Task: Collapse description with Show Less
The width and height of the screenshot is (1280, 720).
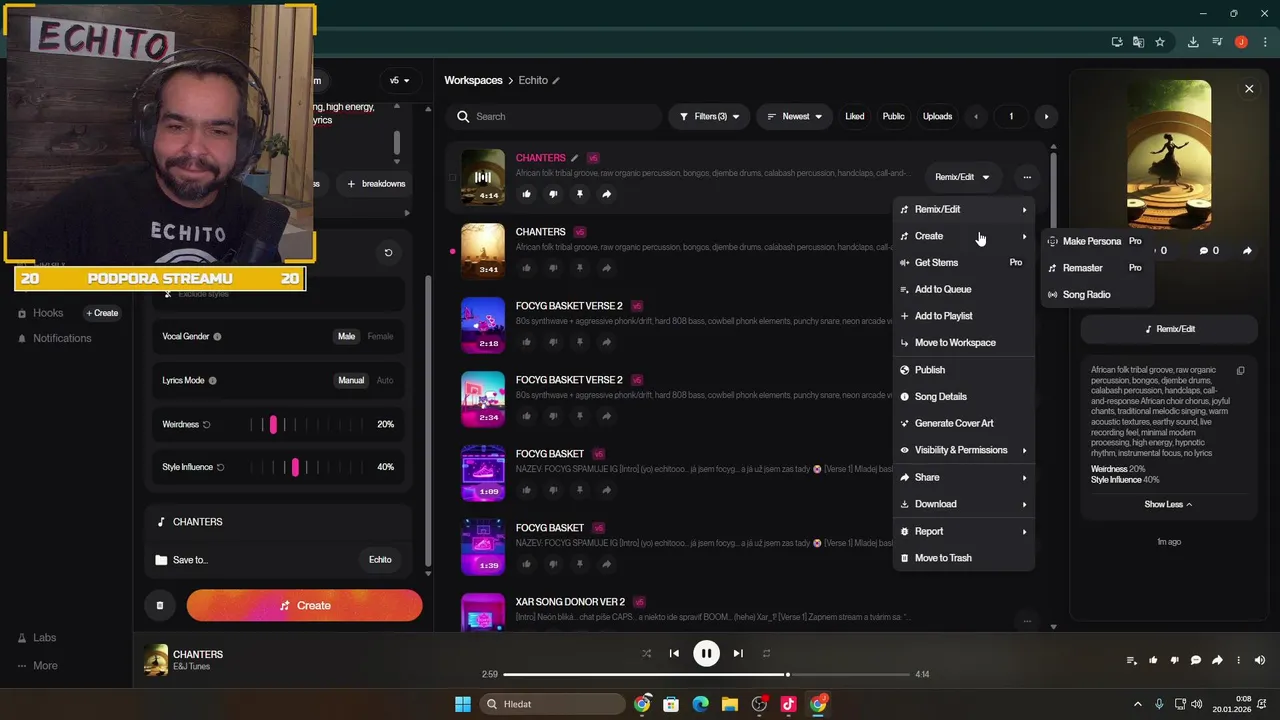Action: (1168, 505)
